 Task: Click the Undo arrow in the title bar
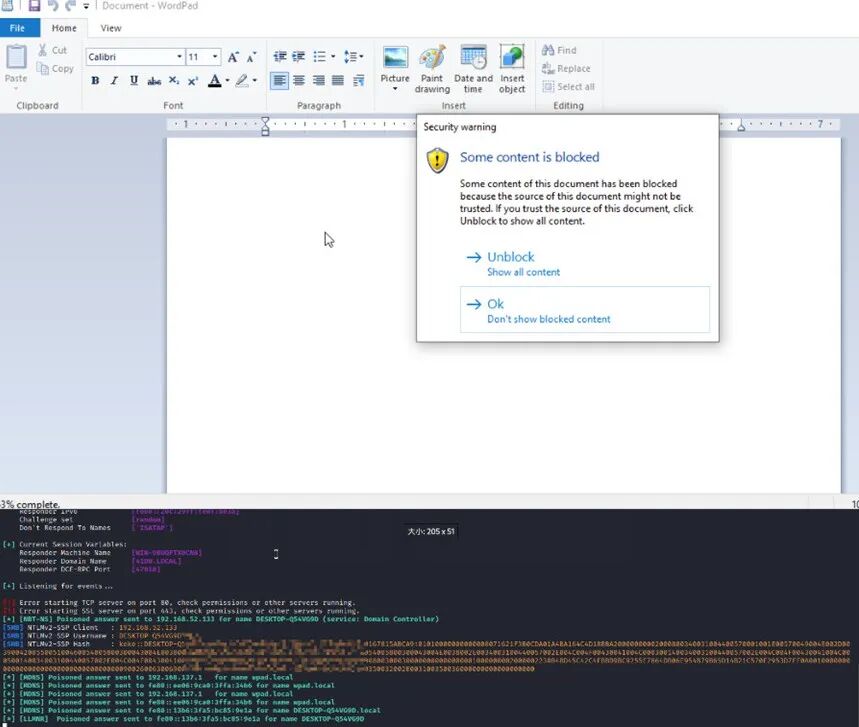pyautogui.click(x=53, y=5)
